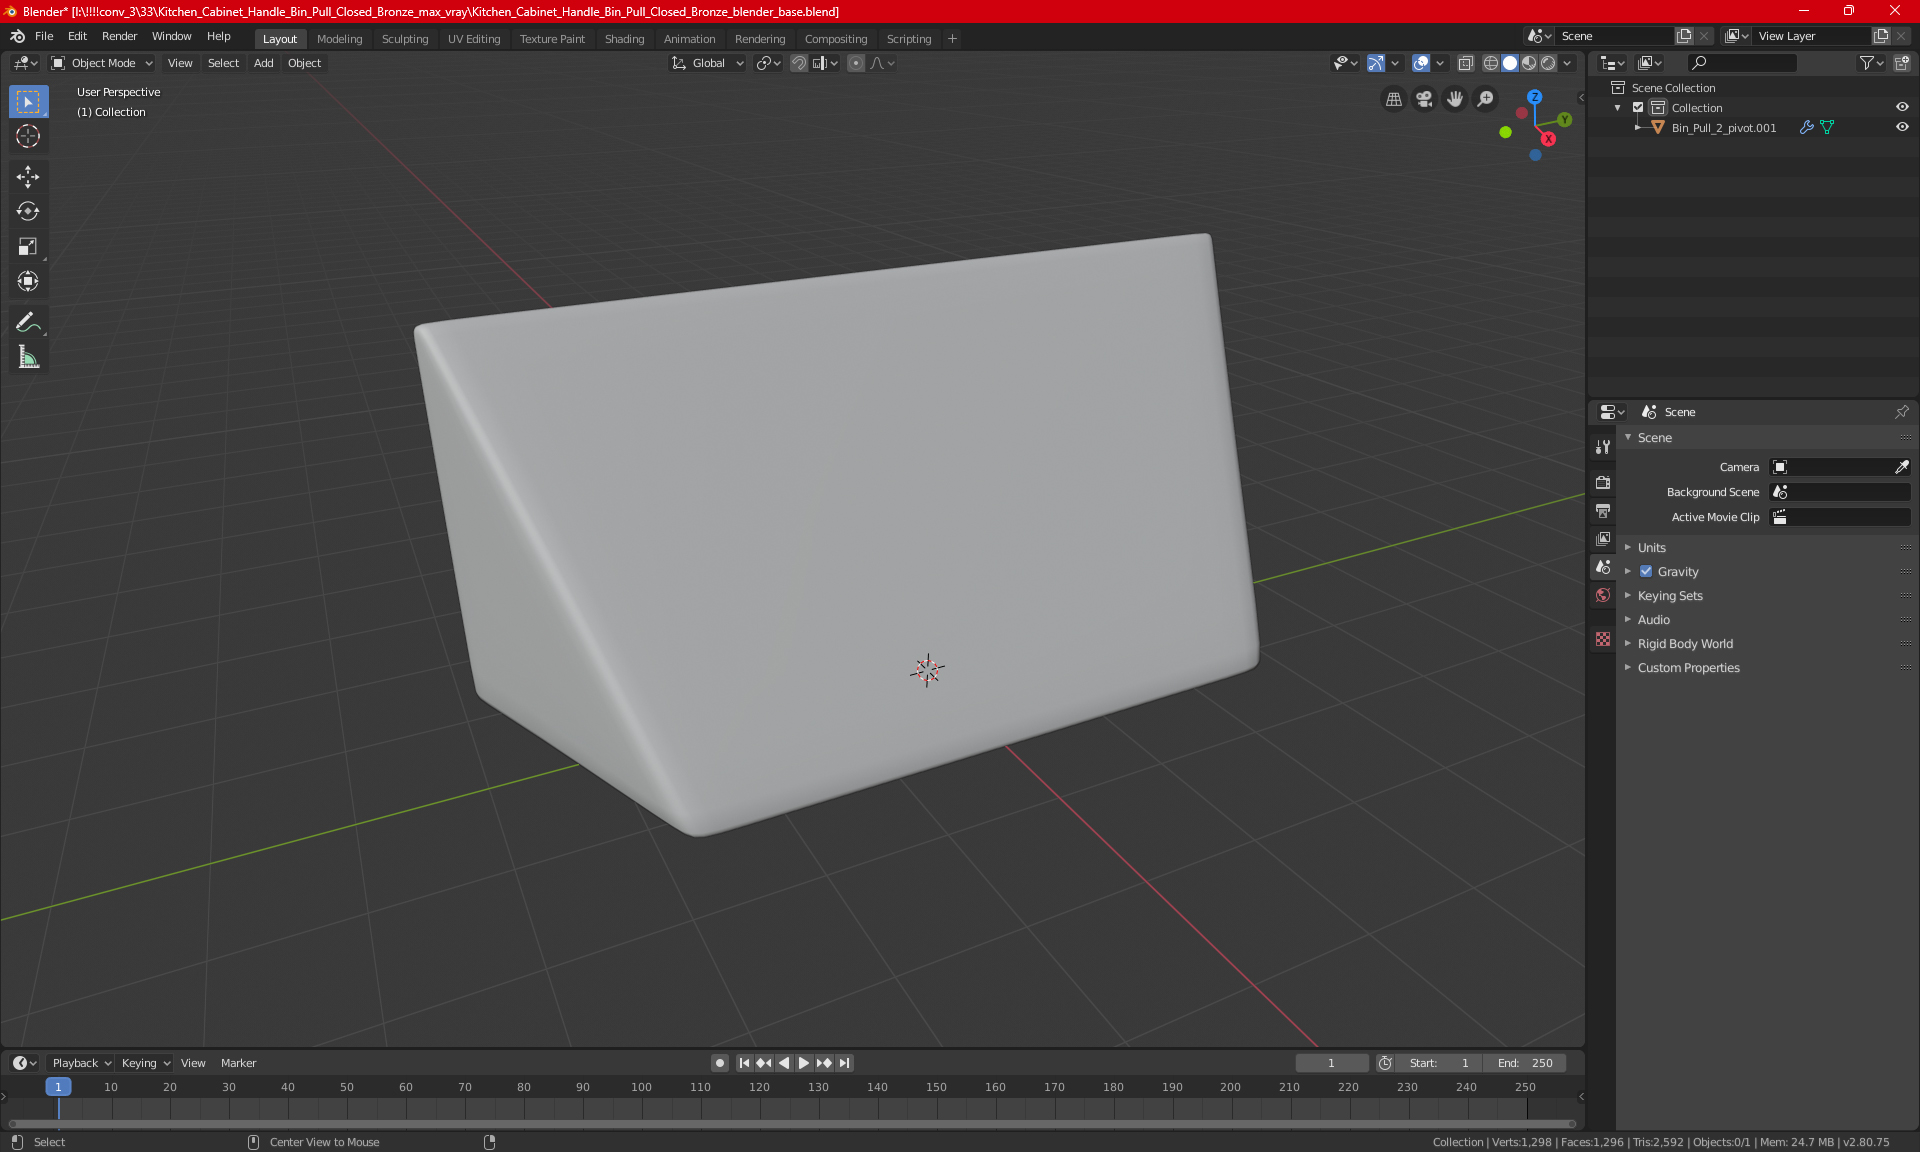Open the Object Mode dropdown
This screenshot has width=1920, height=1152.
point(102,63)
